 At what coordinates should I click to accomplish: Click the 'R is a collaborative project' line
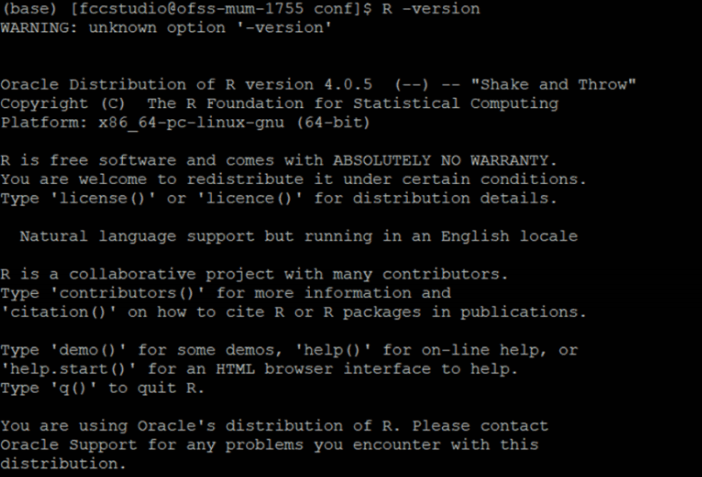pyautogui.click(x=254, y=274)
